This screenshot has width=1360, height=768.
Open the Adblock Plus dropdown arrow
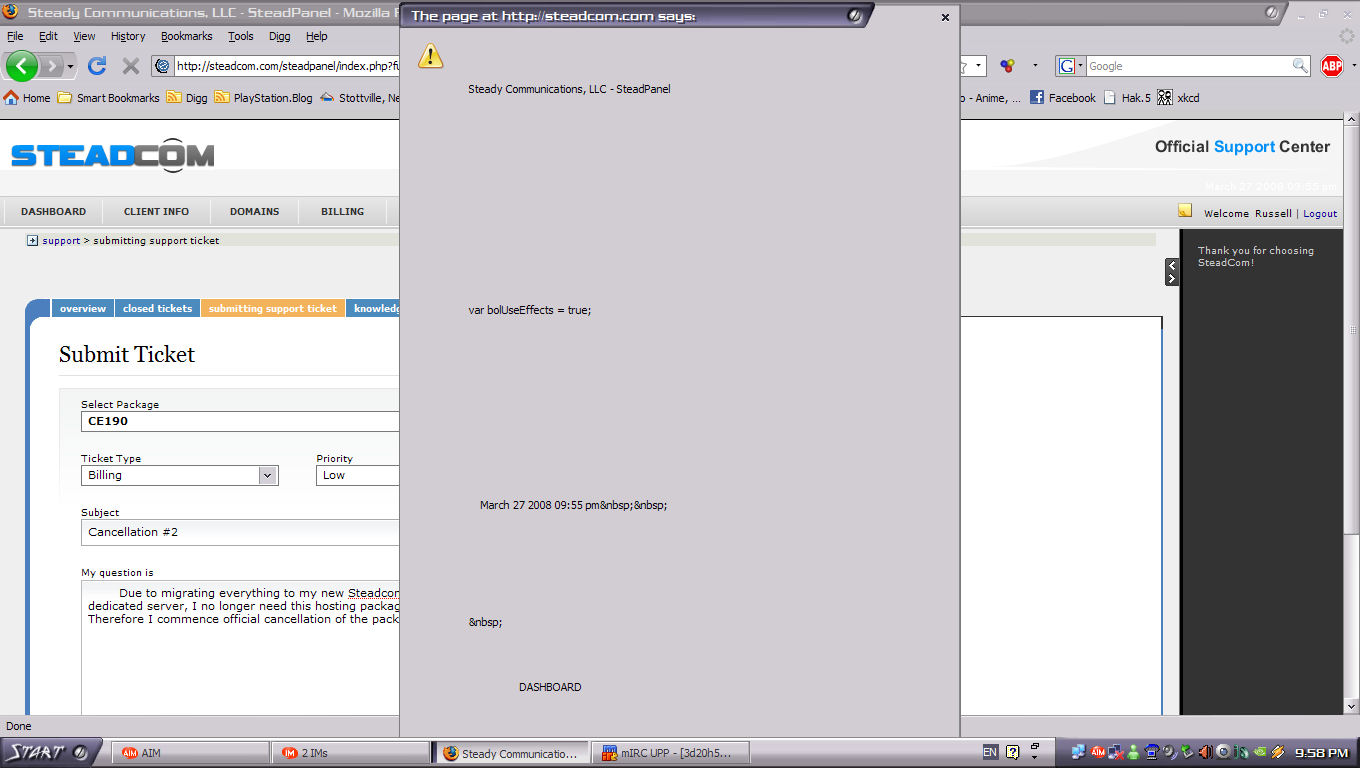[x=1352, y=66]
